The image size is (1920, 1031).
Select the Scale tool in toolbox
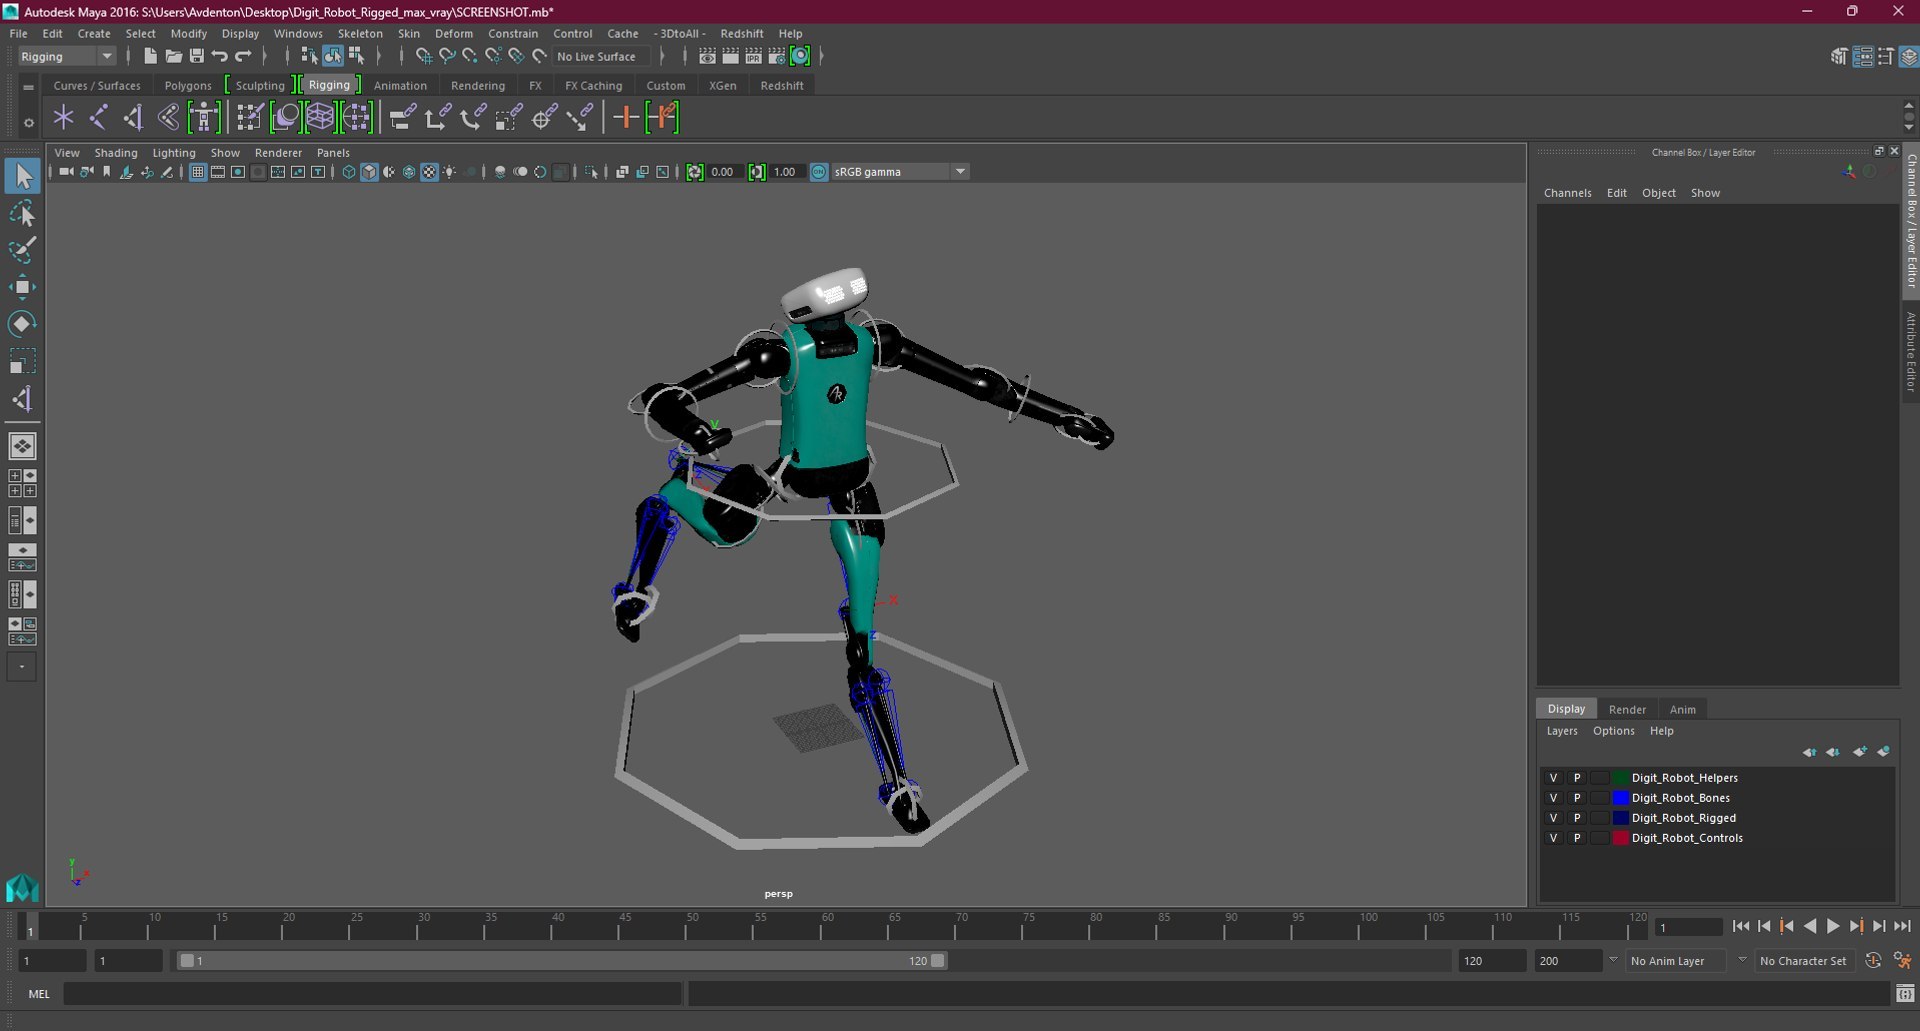click(x=22, y=361)
